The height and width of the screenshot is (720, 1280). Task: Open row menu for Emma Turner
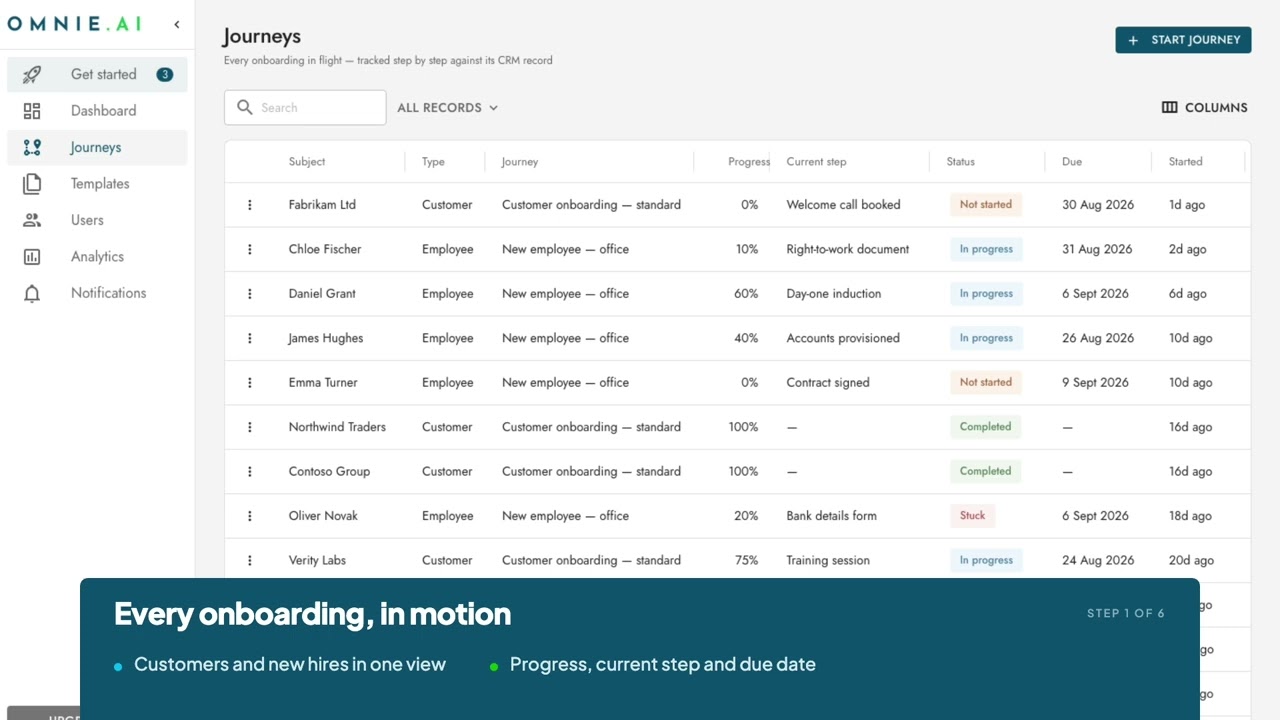[250, 383]
